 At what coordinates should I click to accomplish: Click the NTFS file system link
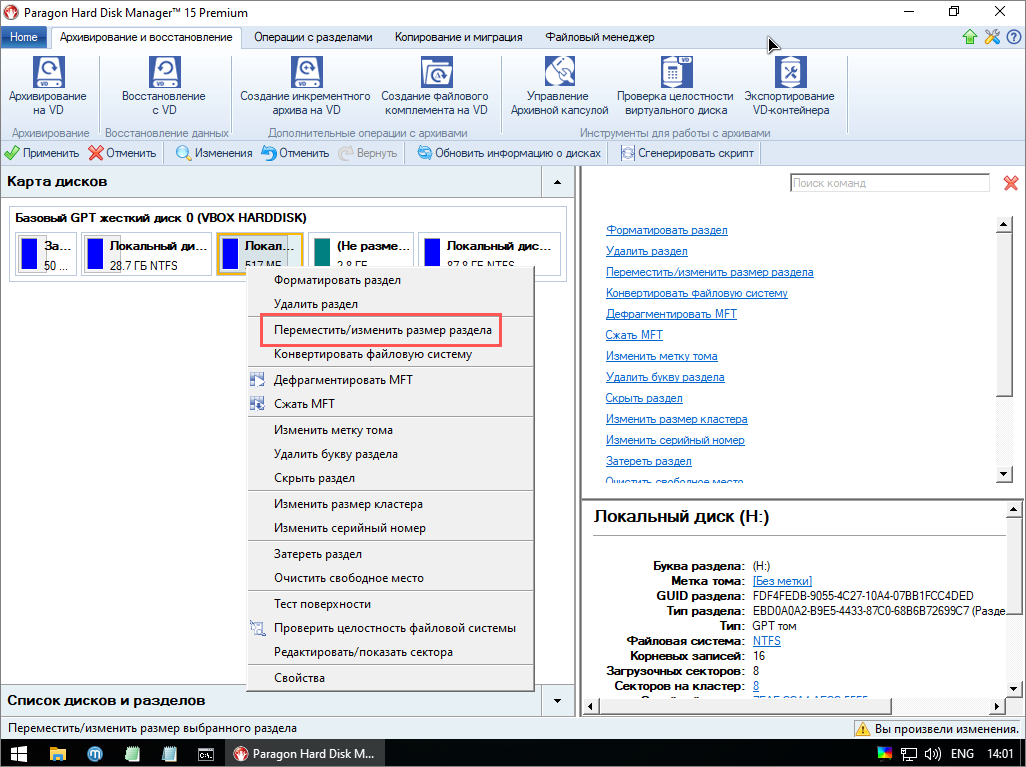pos(766,641)
